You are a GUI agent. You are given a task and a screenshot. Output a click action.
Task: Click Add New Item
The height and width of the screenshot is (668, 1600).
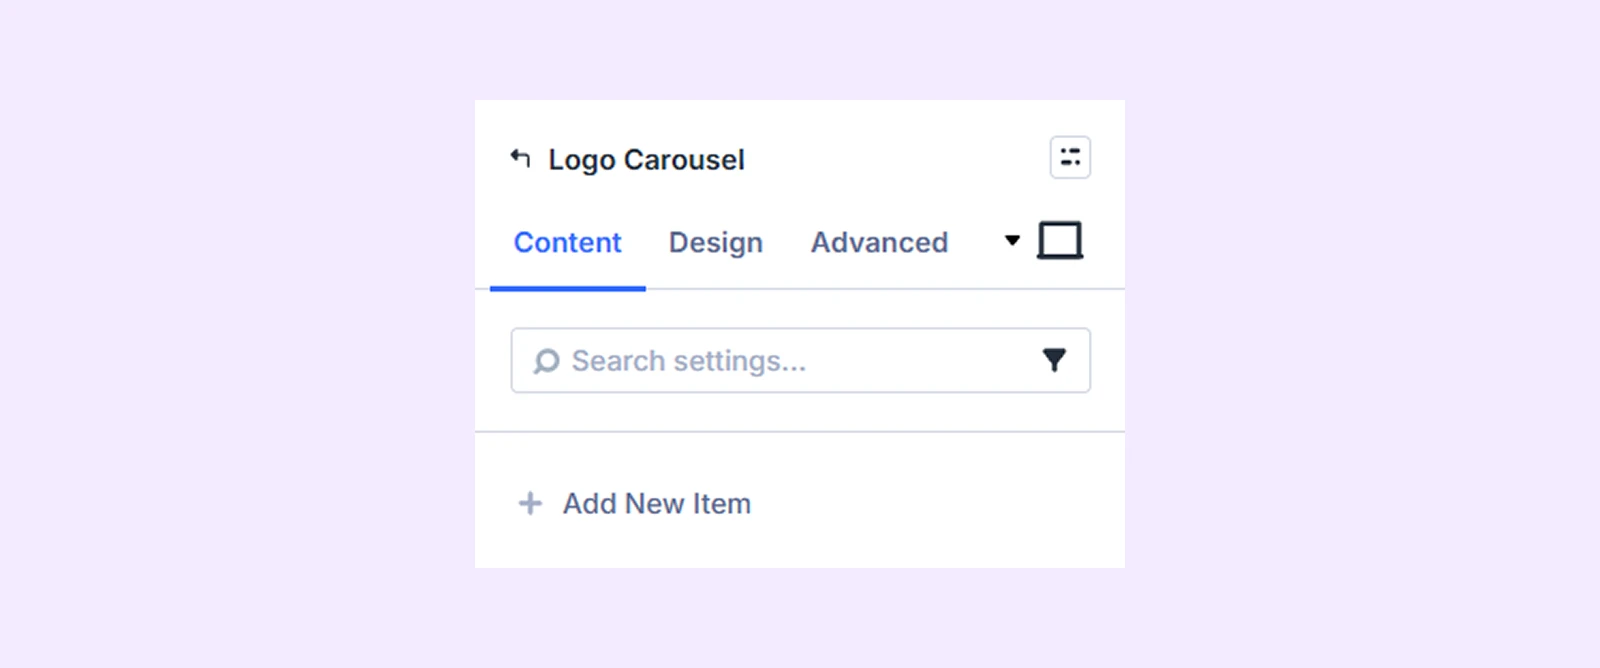(x=656, y=503)
